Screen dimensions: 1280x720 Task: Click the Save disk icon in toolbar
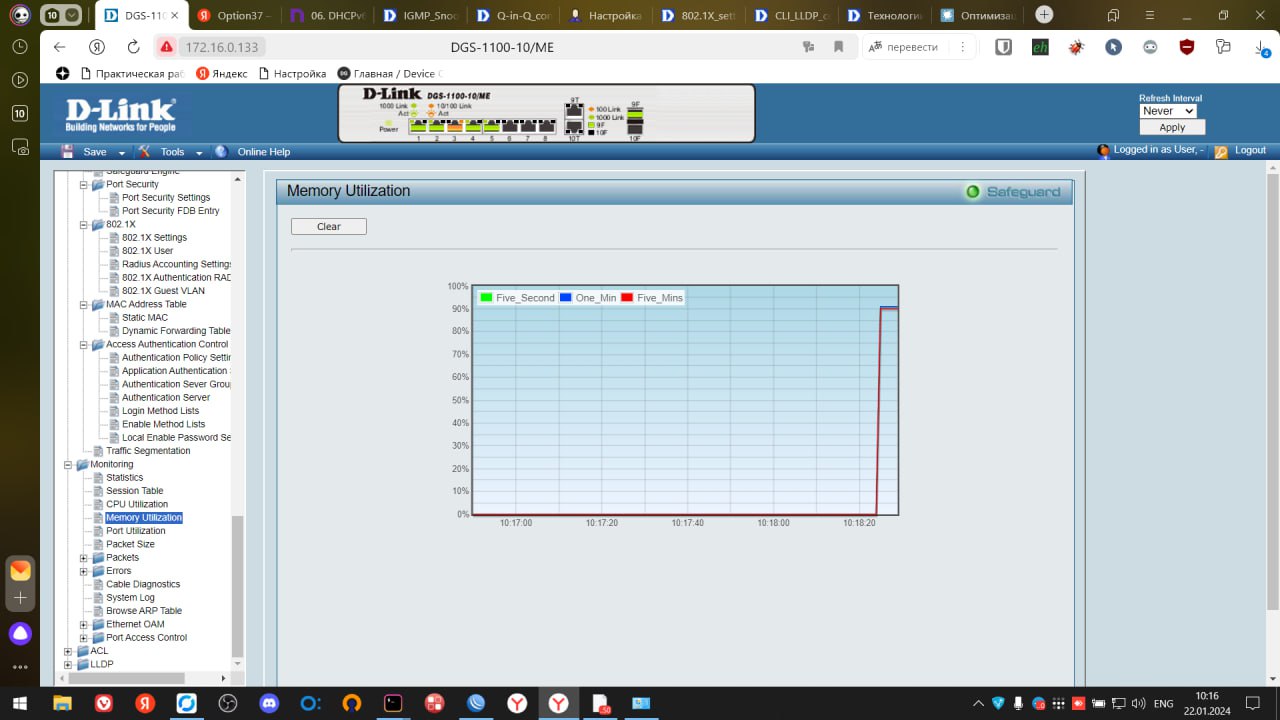(x=67, y=152)
